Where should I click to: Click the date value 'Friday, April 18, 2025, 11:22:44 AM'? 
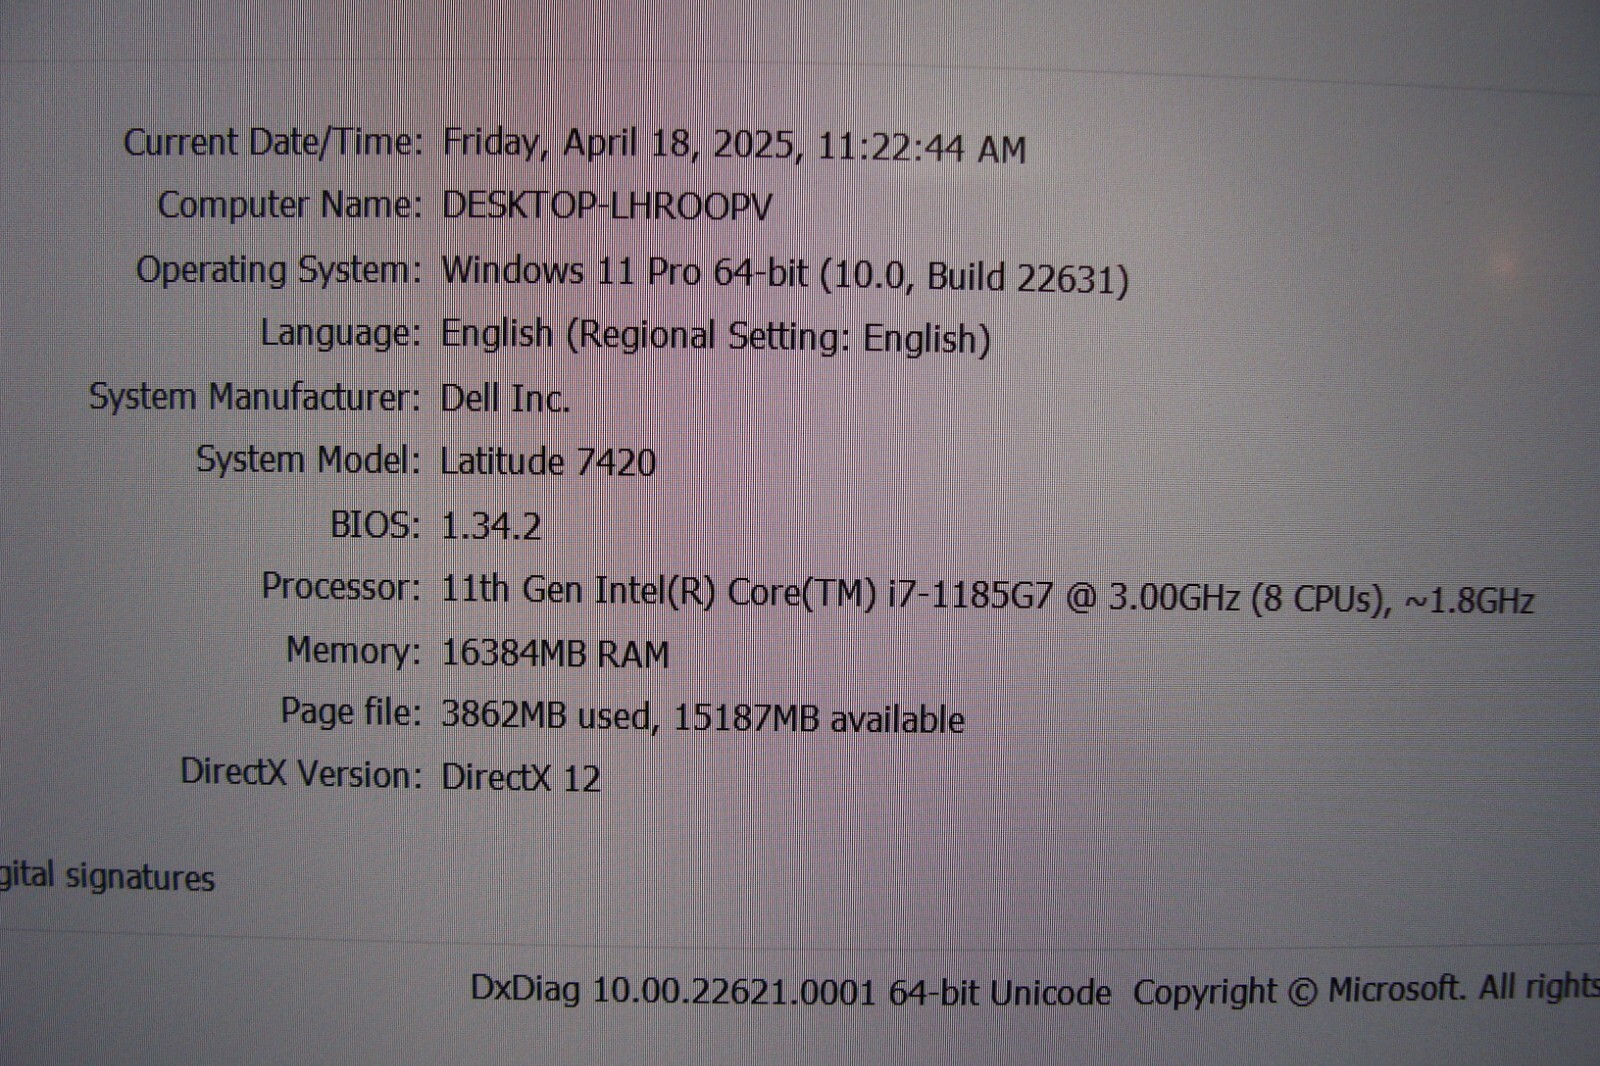pyautogui.click(x=734, y=147)
